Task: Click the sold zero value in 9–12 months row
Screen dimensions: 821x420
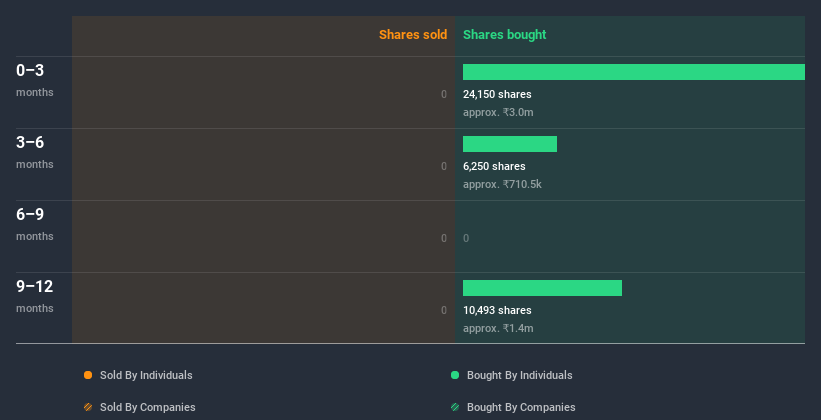Action: coord(444,310)
